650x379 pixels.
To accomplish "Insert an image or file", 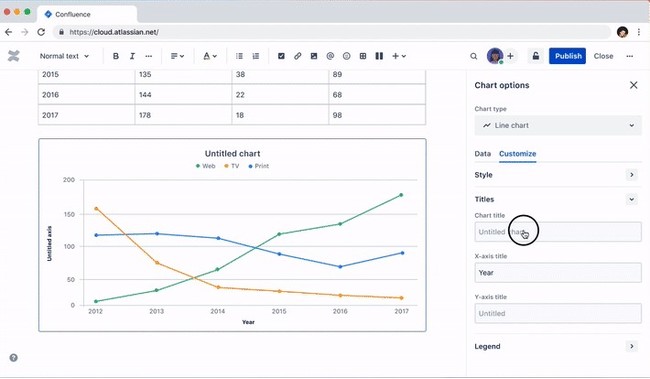I will coord(314,56).
